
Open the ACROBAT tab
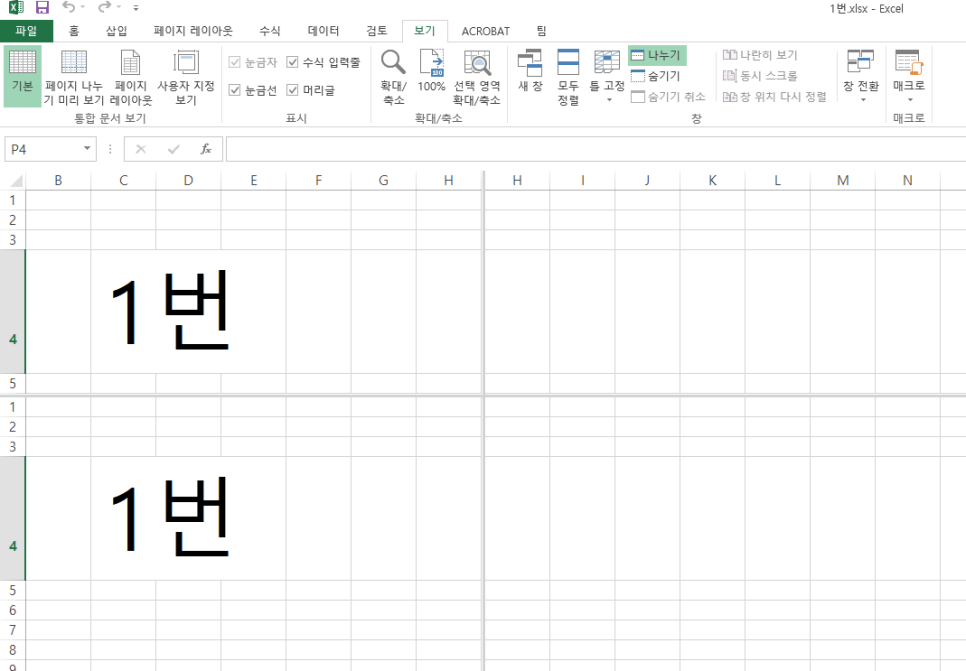pos(485,31)
